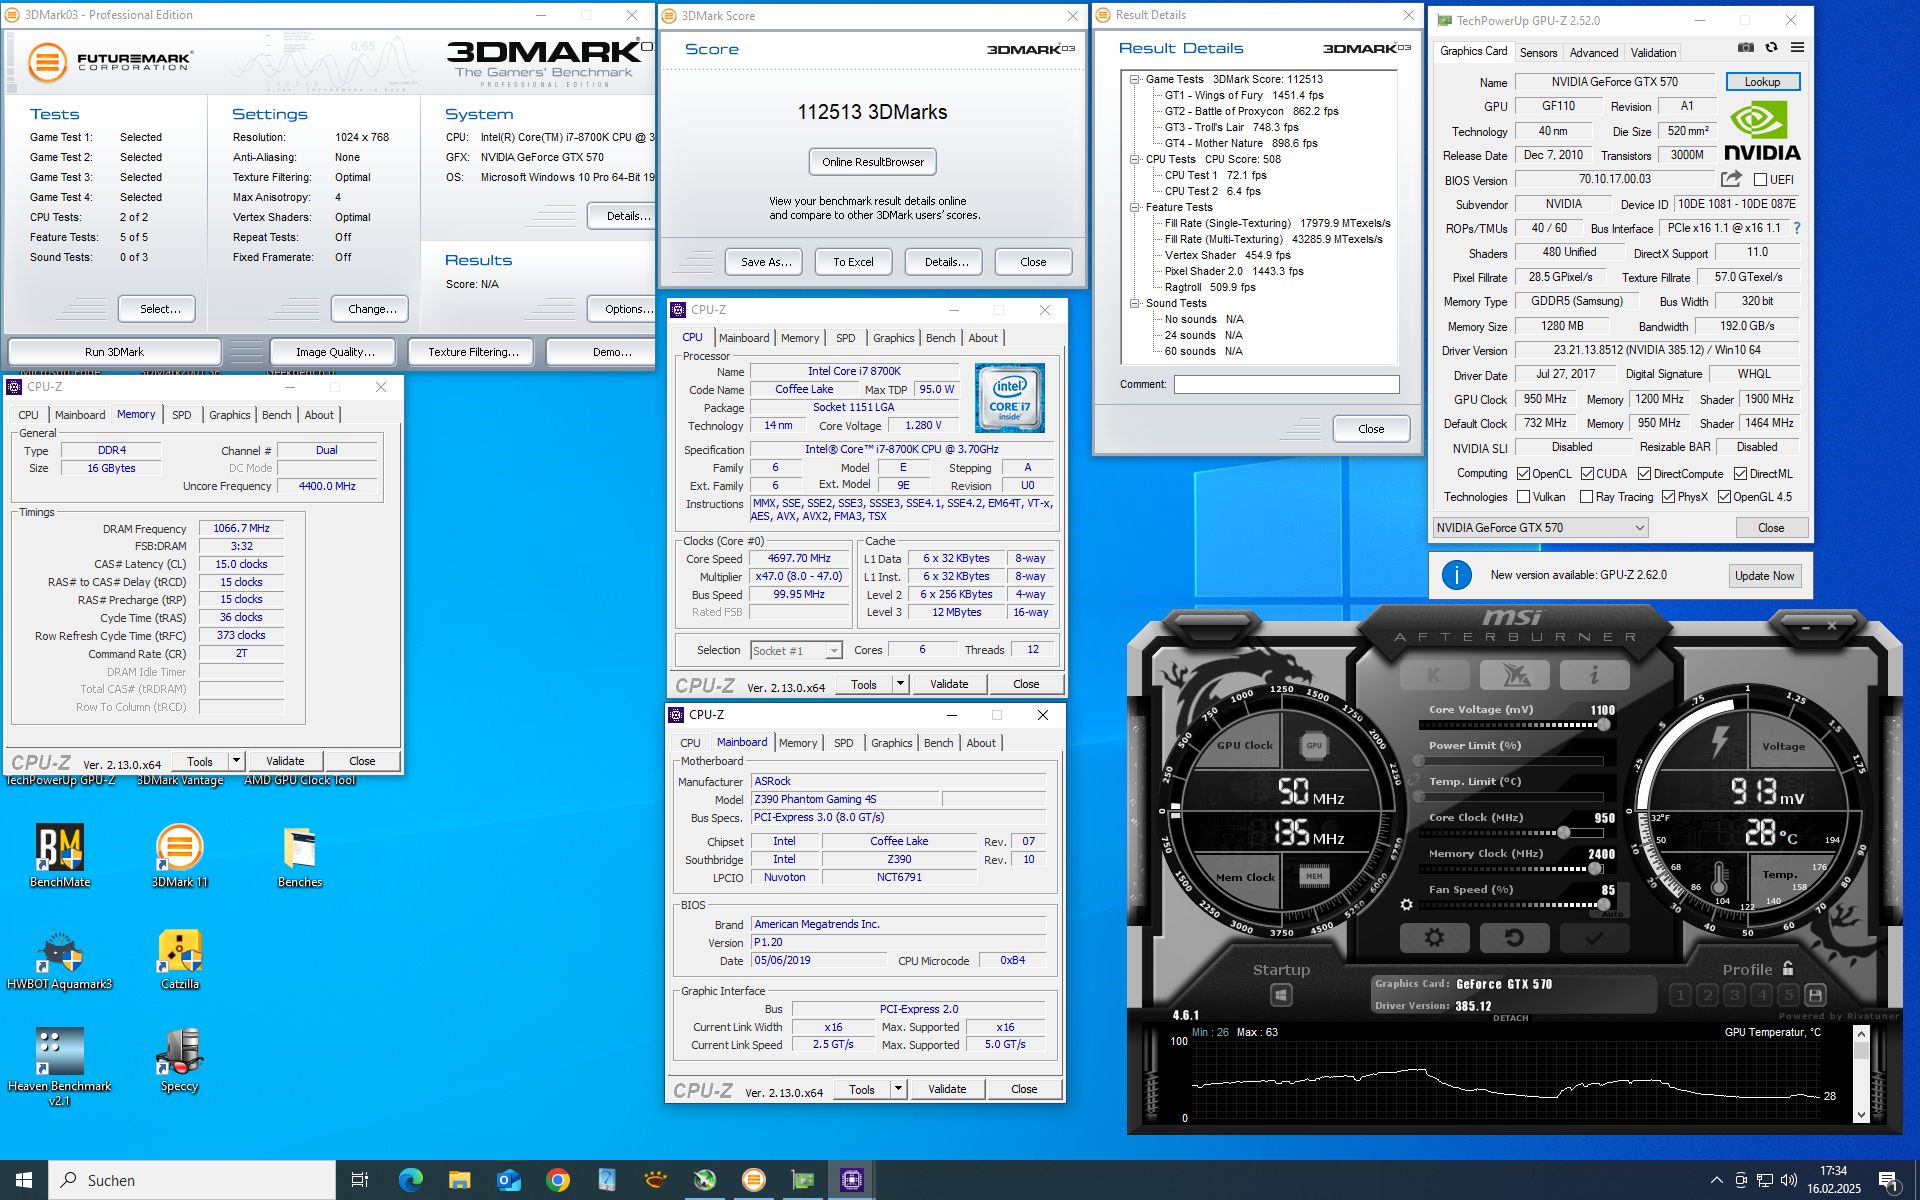Click the Profile lock icon in Afterburner
This screenshot has width=1920, height=1200.
[x=1788, y=968]
